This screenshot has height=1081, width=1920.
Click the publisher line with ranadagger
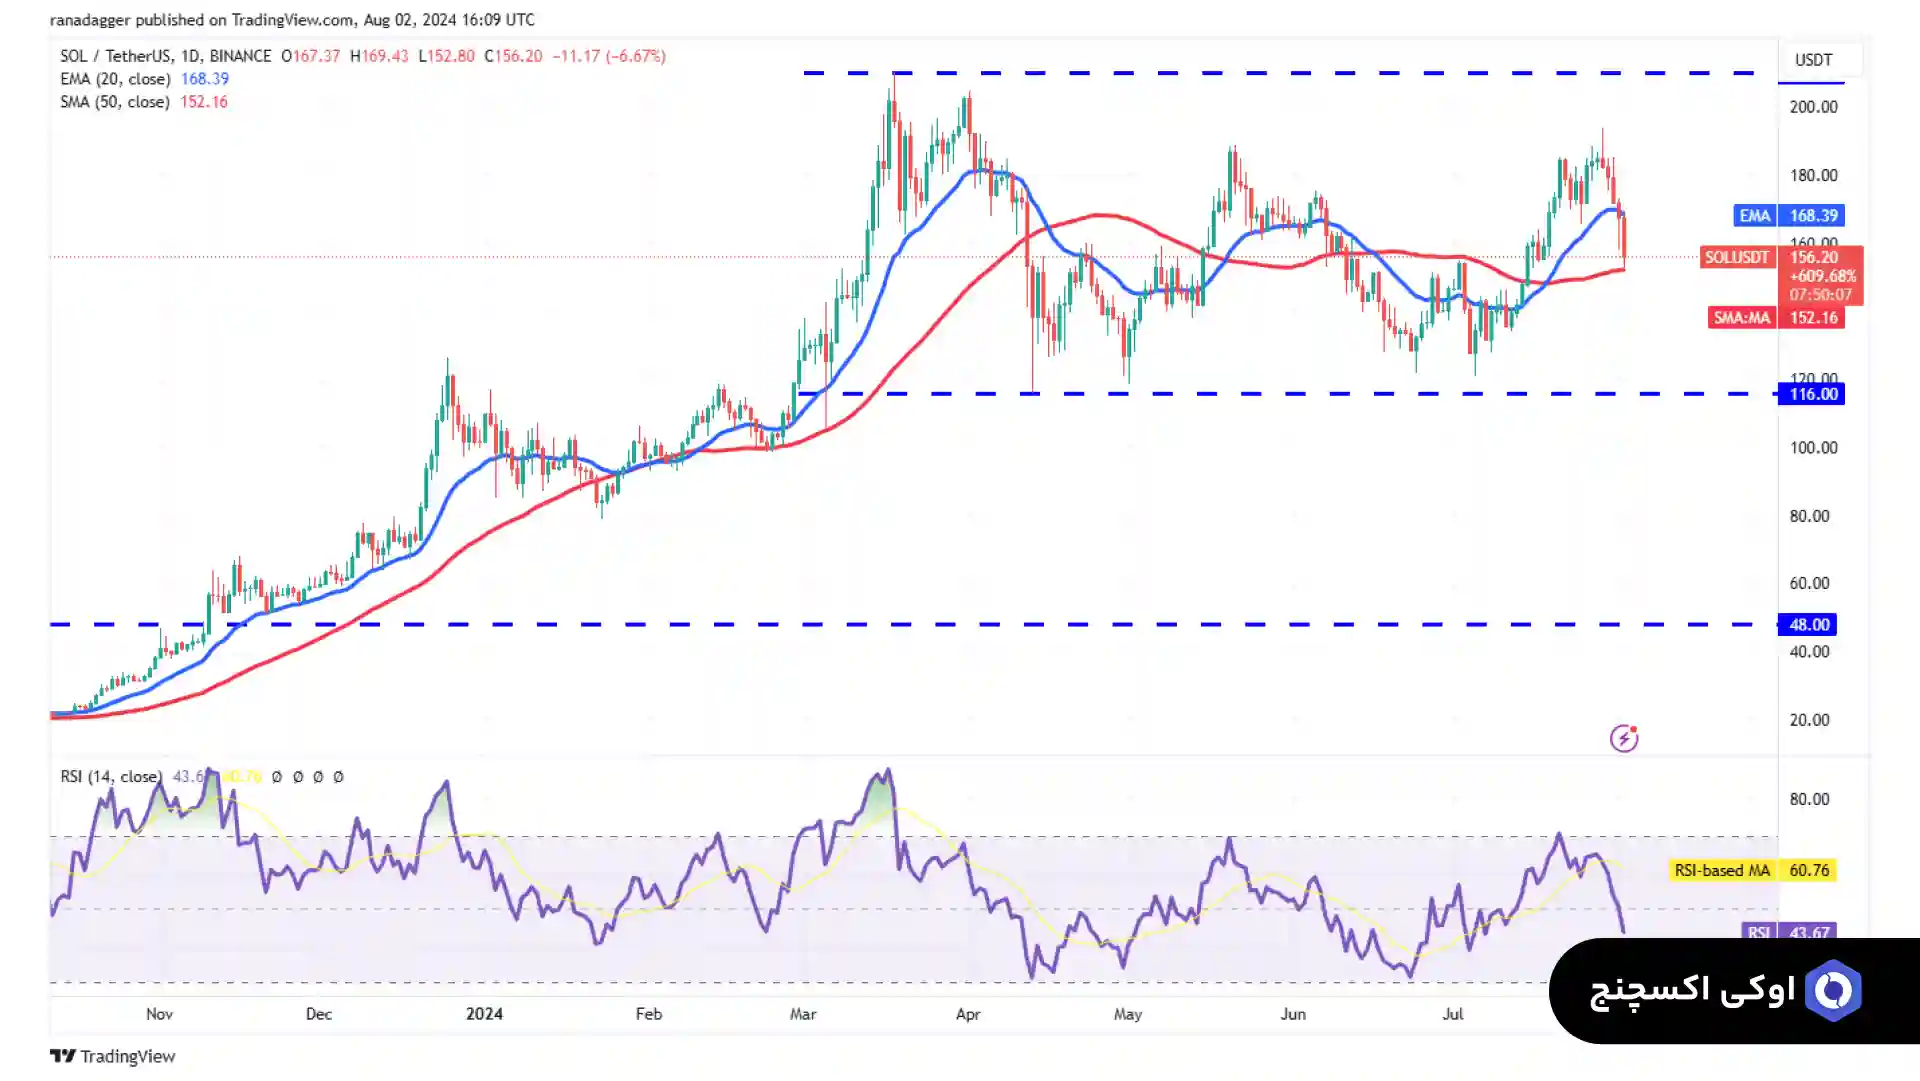pos(292,20)
